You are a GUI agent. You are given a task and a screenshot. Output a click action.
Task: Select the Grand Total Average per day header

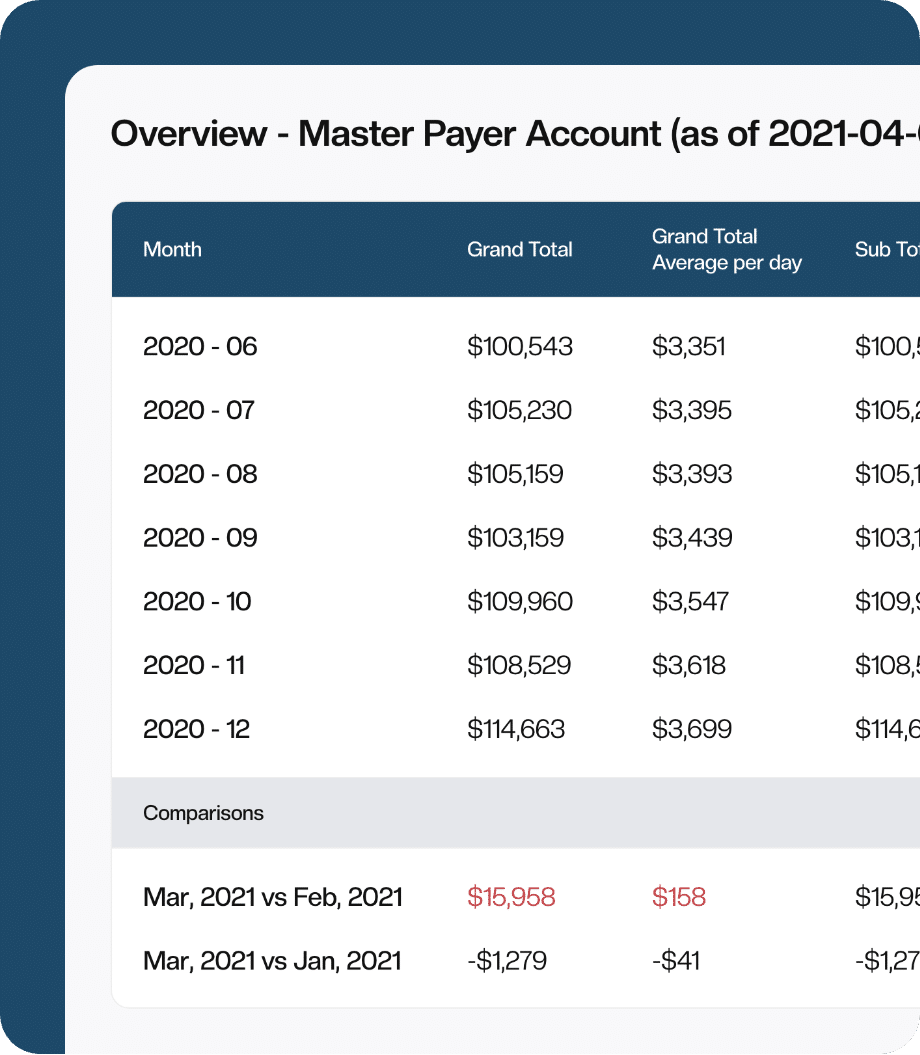point(727,249)
